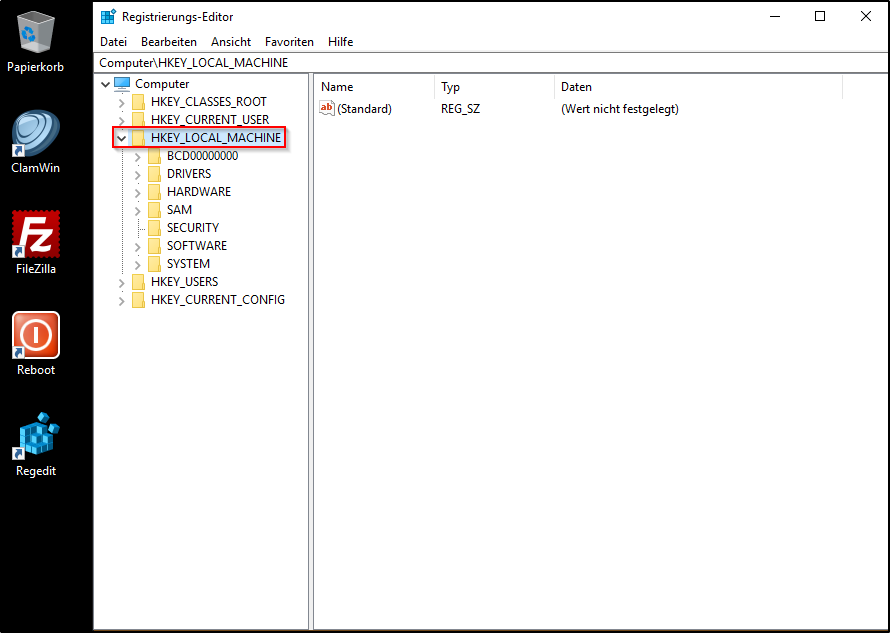
Task: Click the HARDWARE folder icon
Action: tap(154, 192)
